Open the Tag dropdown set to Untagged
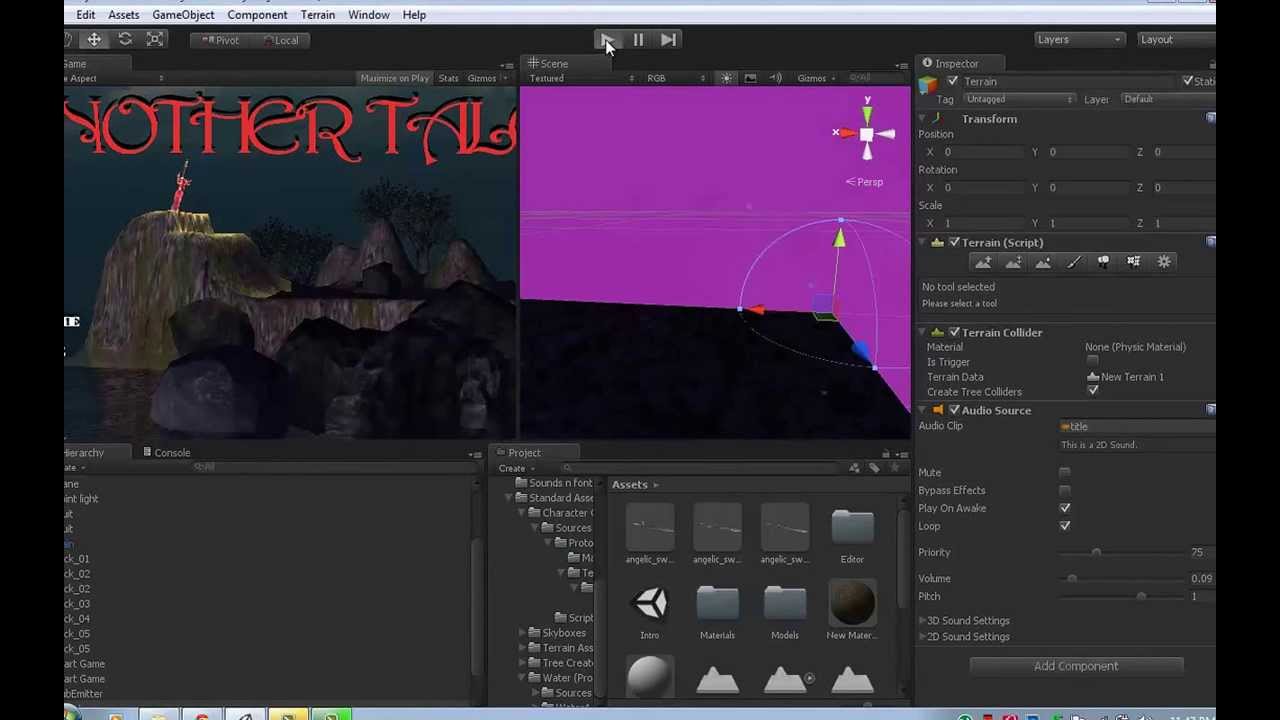The width and height of the screenshot is (1280, 720). pyautogui.click(x=1018, y=99)
